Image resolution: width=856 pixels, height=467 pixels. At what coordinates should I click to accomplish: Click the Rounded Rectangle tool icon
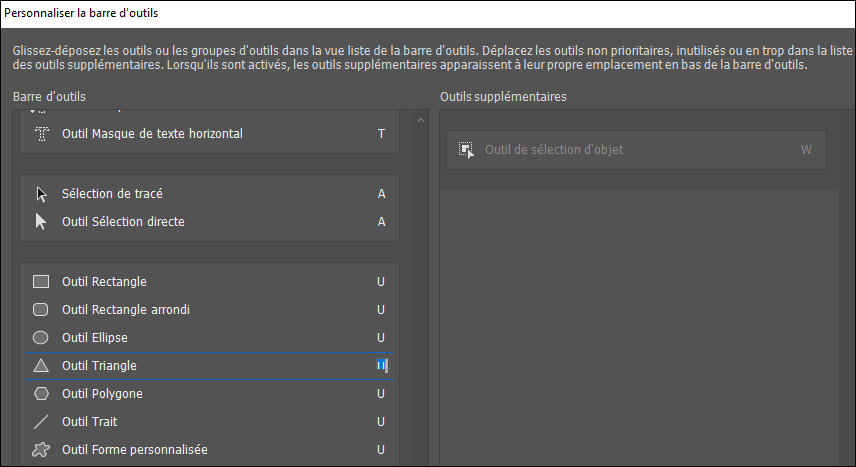[x=41, y=310]
